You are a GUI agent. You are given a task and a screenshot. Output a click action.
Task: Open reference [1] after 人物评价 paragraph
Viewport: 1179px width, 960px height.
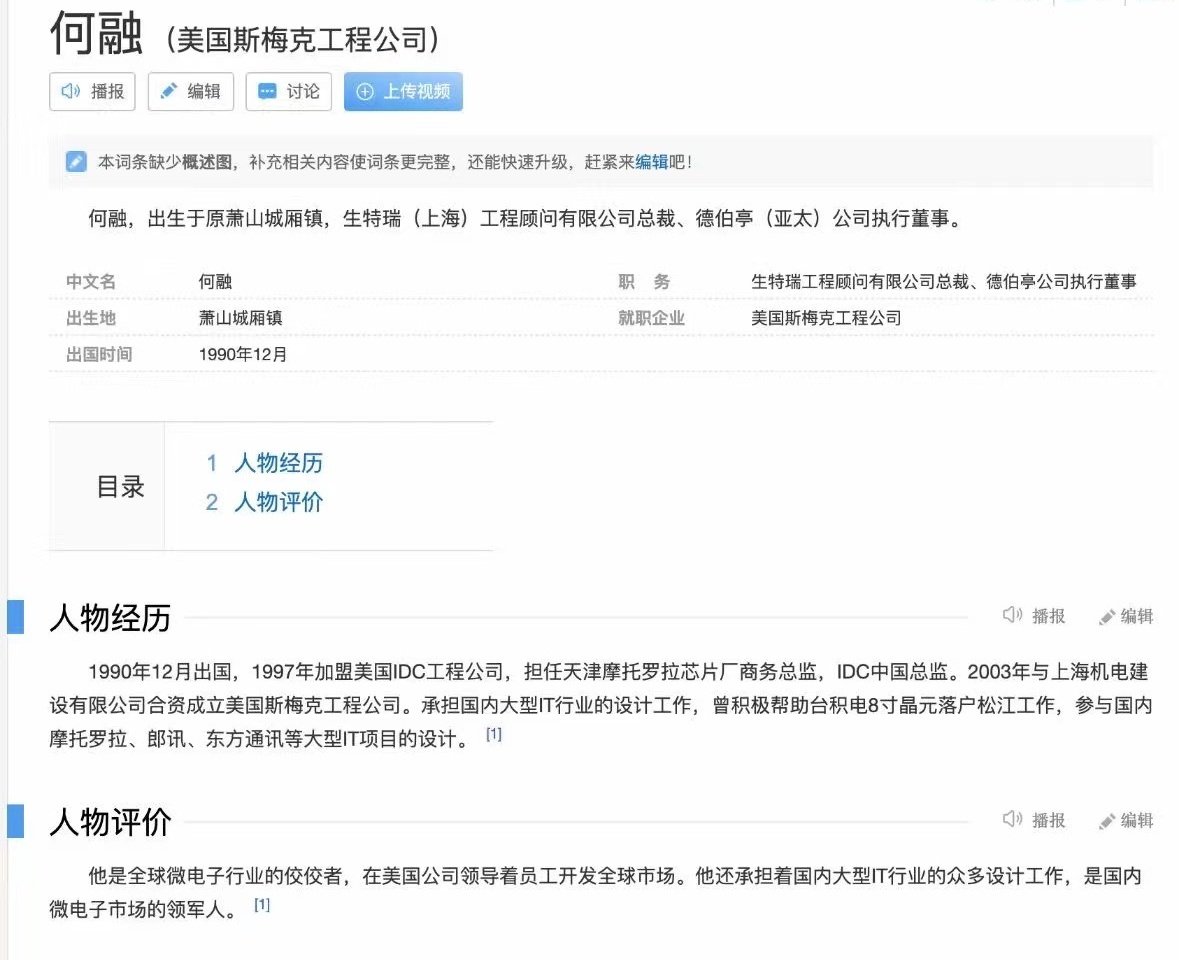coord(262,906)
